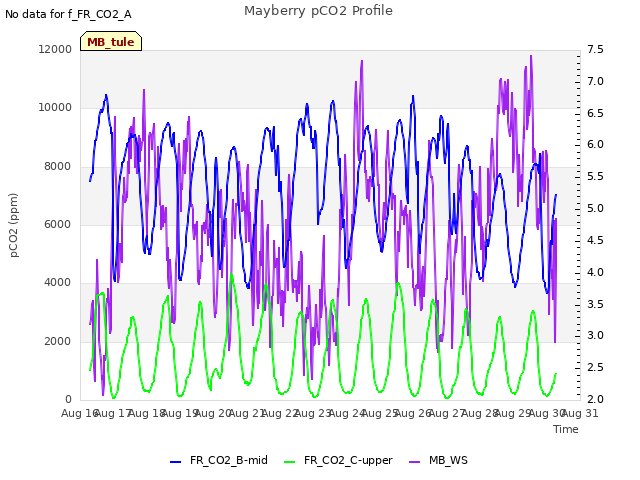Click the blue FR_CO2_B-mid legend swatch
The height and width of the screenshot is (480, 640).
click(x=176, y=462)
